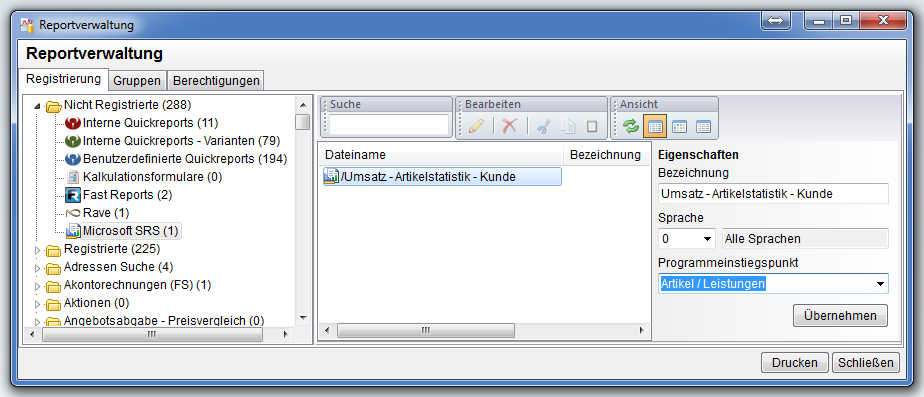
Task: Click the paste clipboard icon
Action: 592,126
